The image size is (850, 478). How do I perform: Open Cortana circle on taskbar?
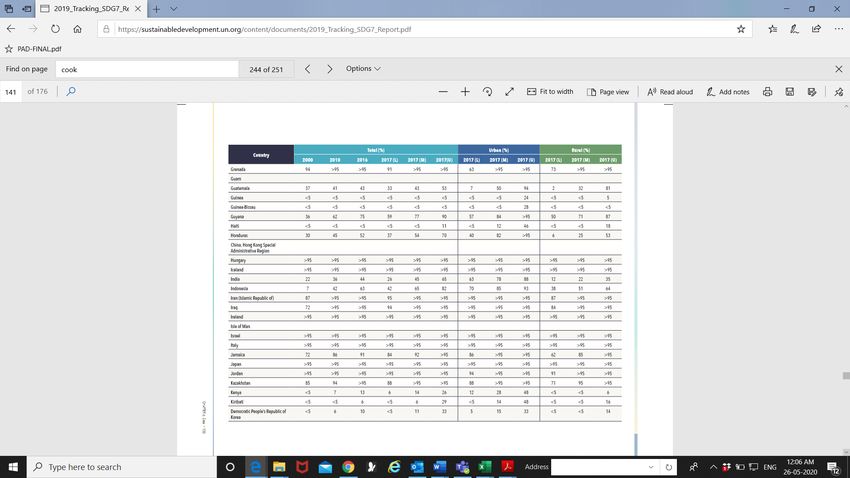[x=230, y=467]
